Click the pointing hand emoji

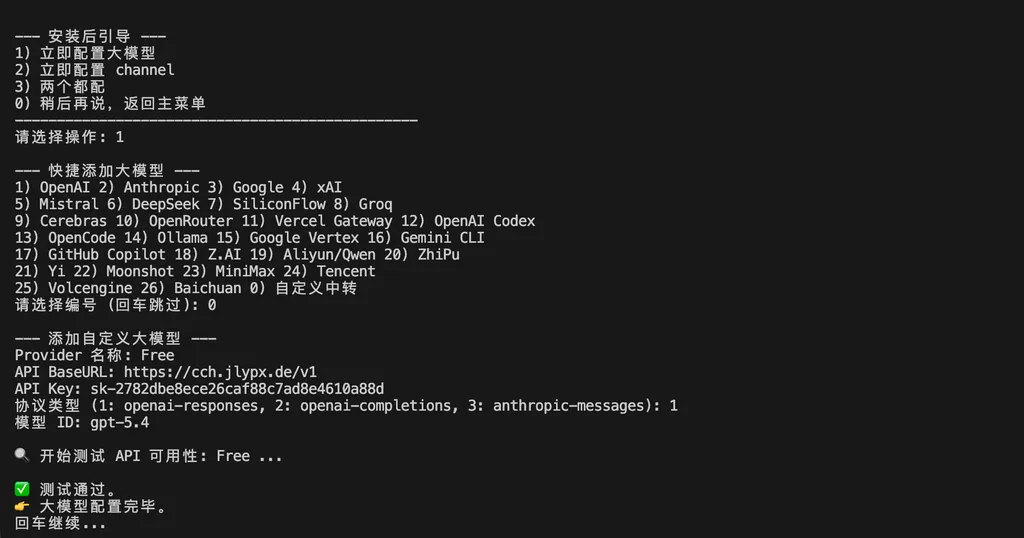coord(22,507)
